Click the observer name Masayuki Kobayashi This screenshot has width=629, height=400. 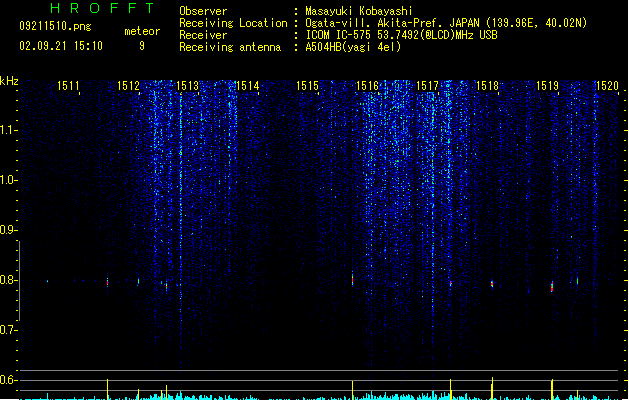(x=358, y=11)
